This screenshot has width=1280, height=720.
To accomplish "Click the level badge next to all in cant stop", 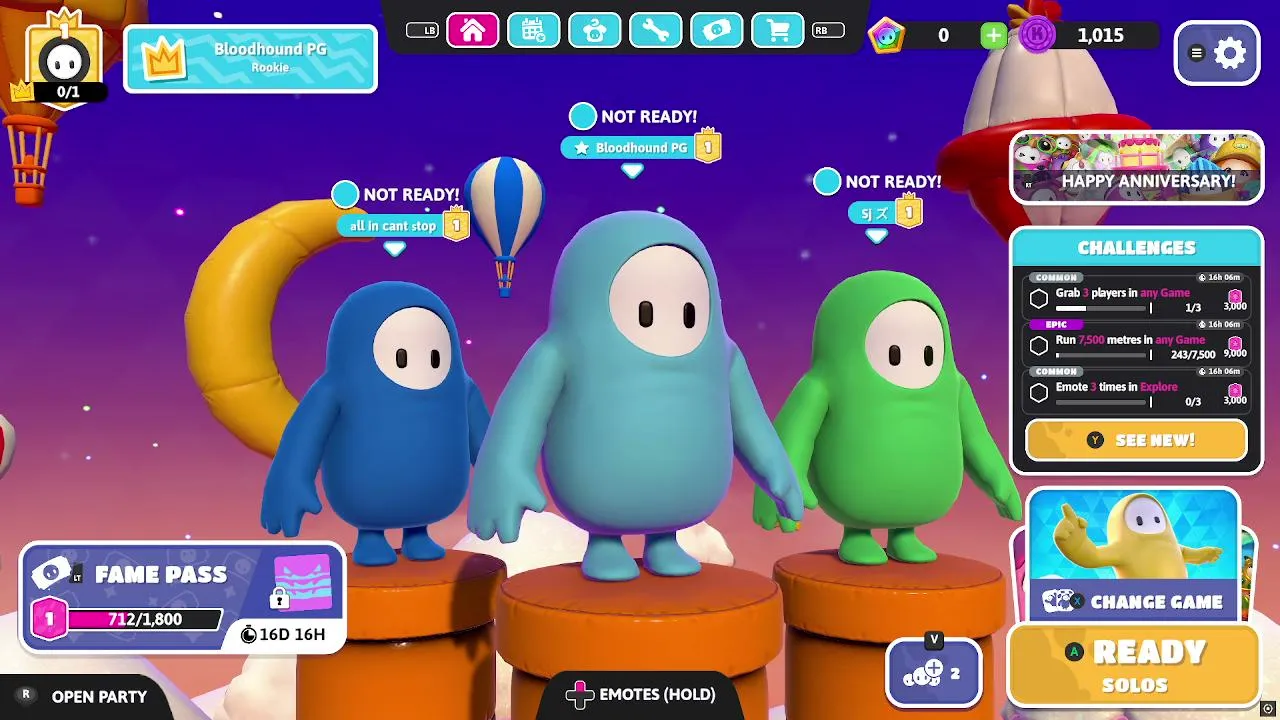I will coord(456,225).
